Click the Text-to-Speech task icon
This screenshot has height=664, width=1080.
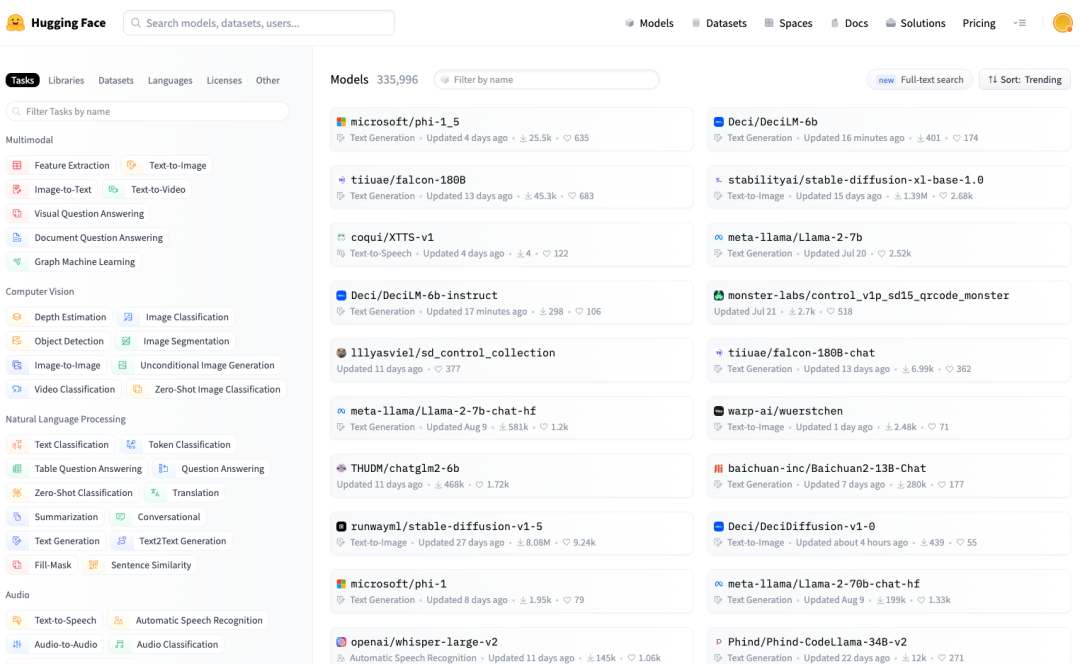click(x=17, y=620)
